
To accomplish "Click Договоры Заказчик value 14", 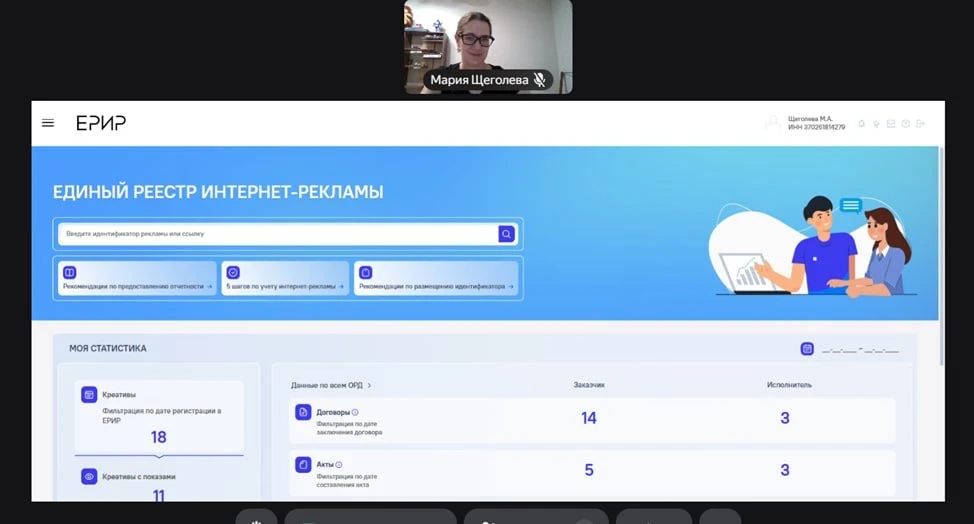I will [589, 418].
